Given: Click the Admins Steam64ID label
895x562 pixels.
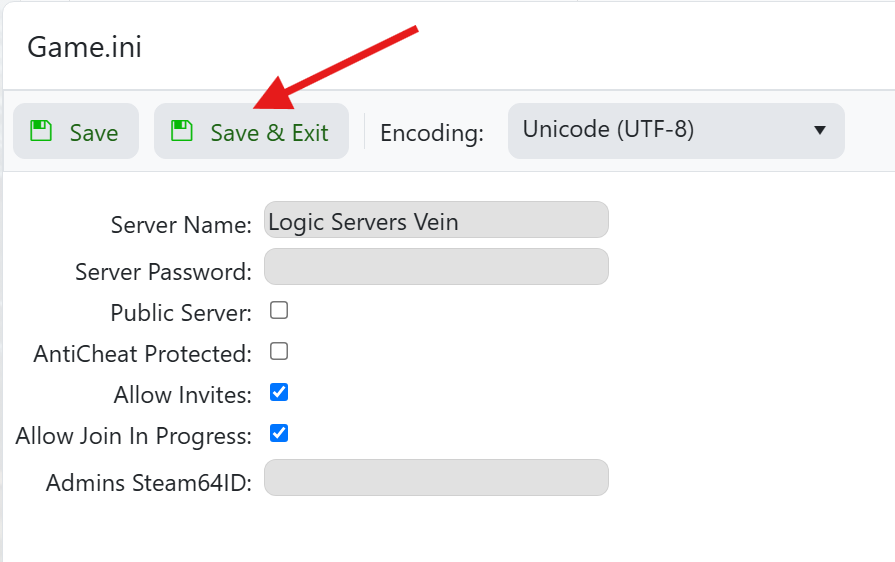Looking at the screenshot, I should pos(149,484).
